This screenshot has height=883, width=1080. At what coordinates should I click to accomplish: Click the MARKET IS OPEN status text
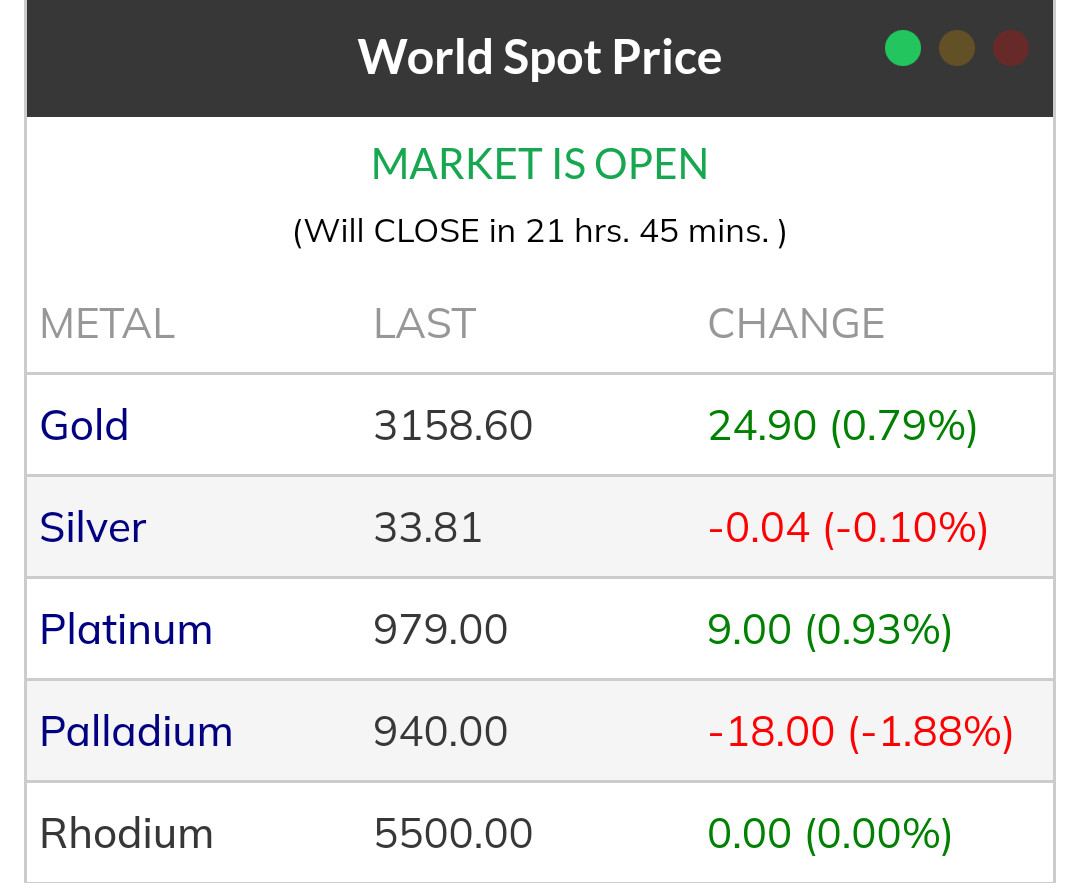click(x=540, y=165)
